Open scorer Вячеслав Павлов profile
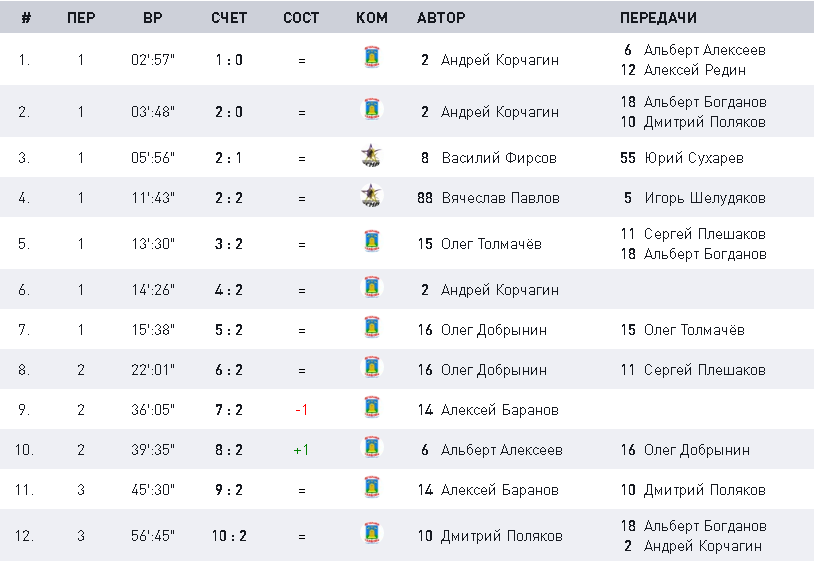This screenshot has width=814, height=561. (500, 198)
